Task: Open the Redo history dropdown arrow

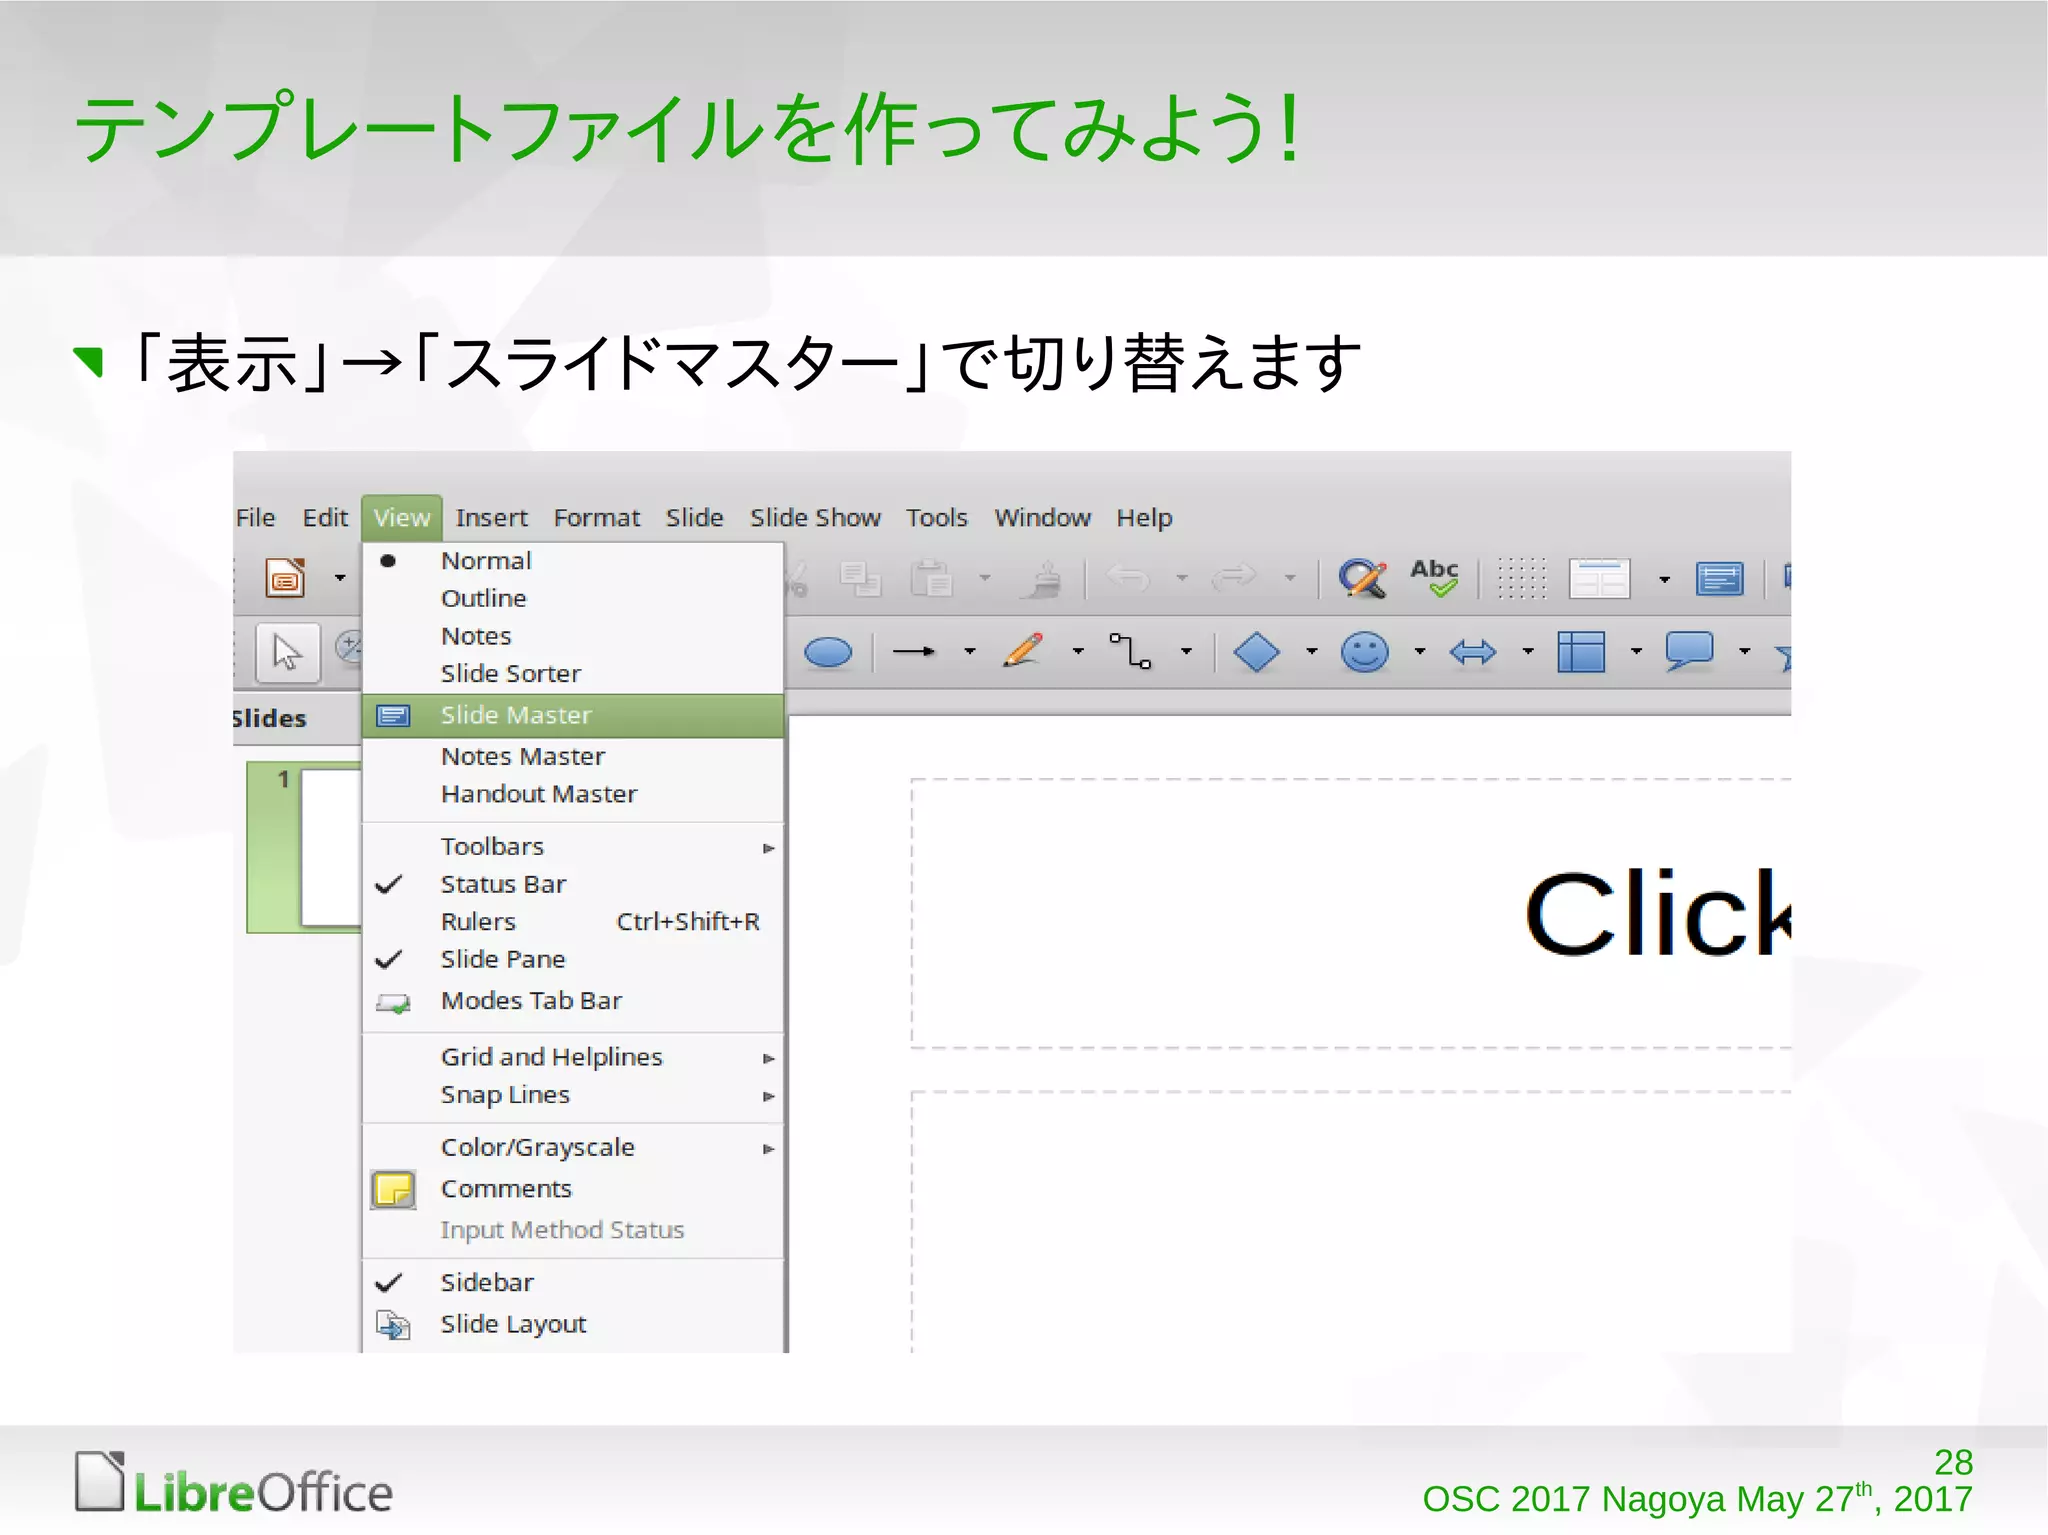Action: pyautogui.click(x=1290, y=578)
